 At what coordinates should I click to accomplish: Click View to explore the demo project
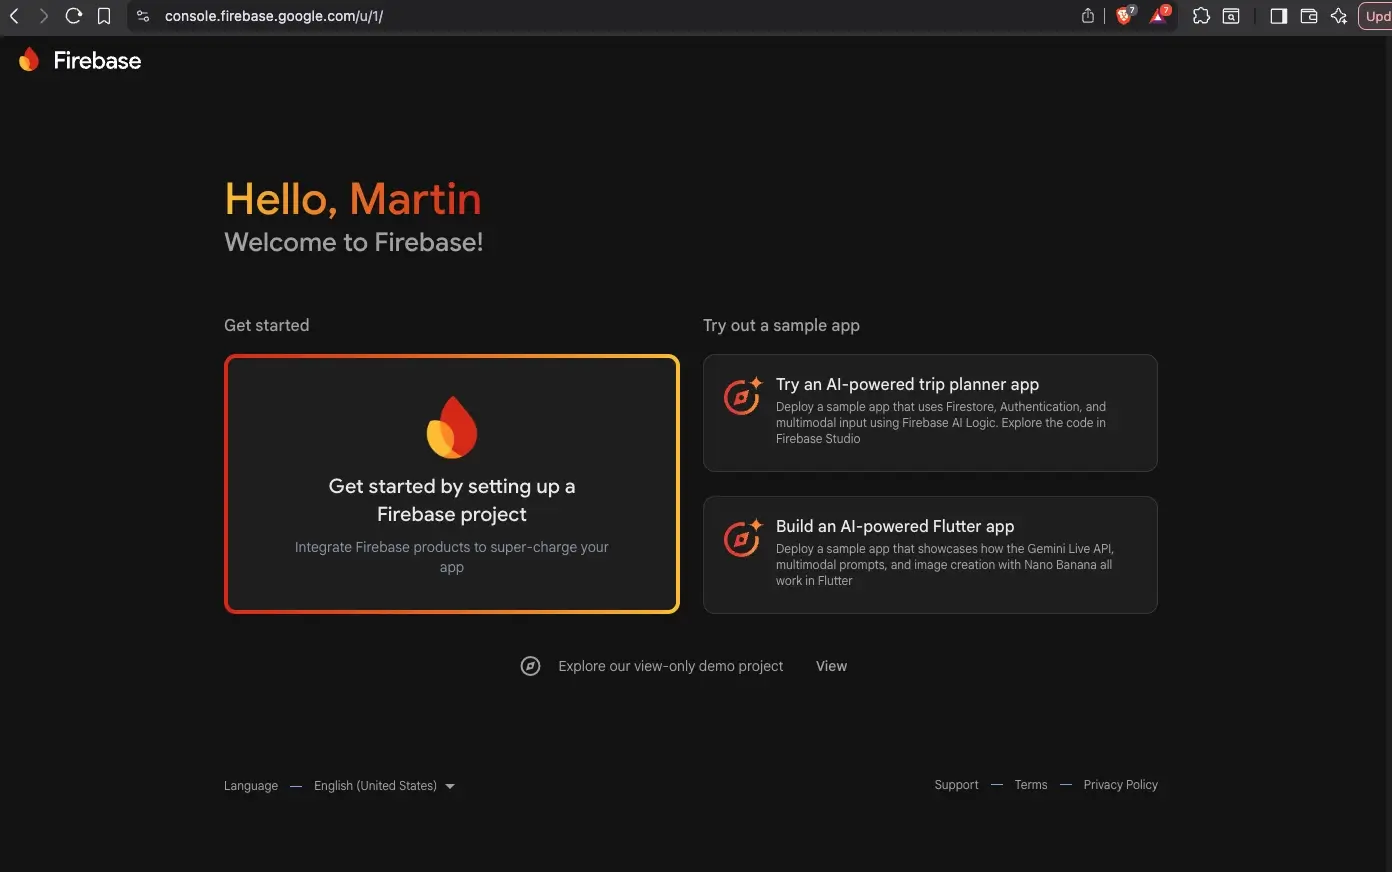click(x=831, y=665)
